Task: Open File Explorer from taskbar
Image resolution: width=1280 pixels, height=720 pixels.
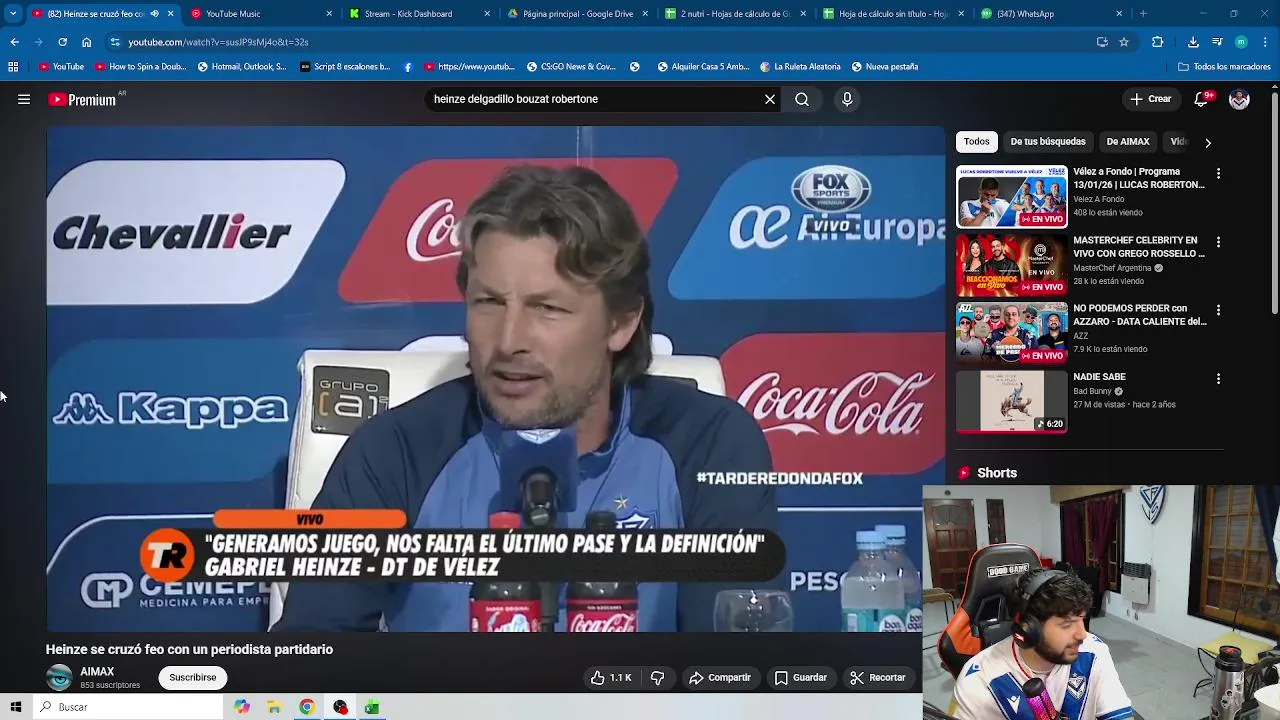Action: pyautogui.click(x=274, y=707)
